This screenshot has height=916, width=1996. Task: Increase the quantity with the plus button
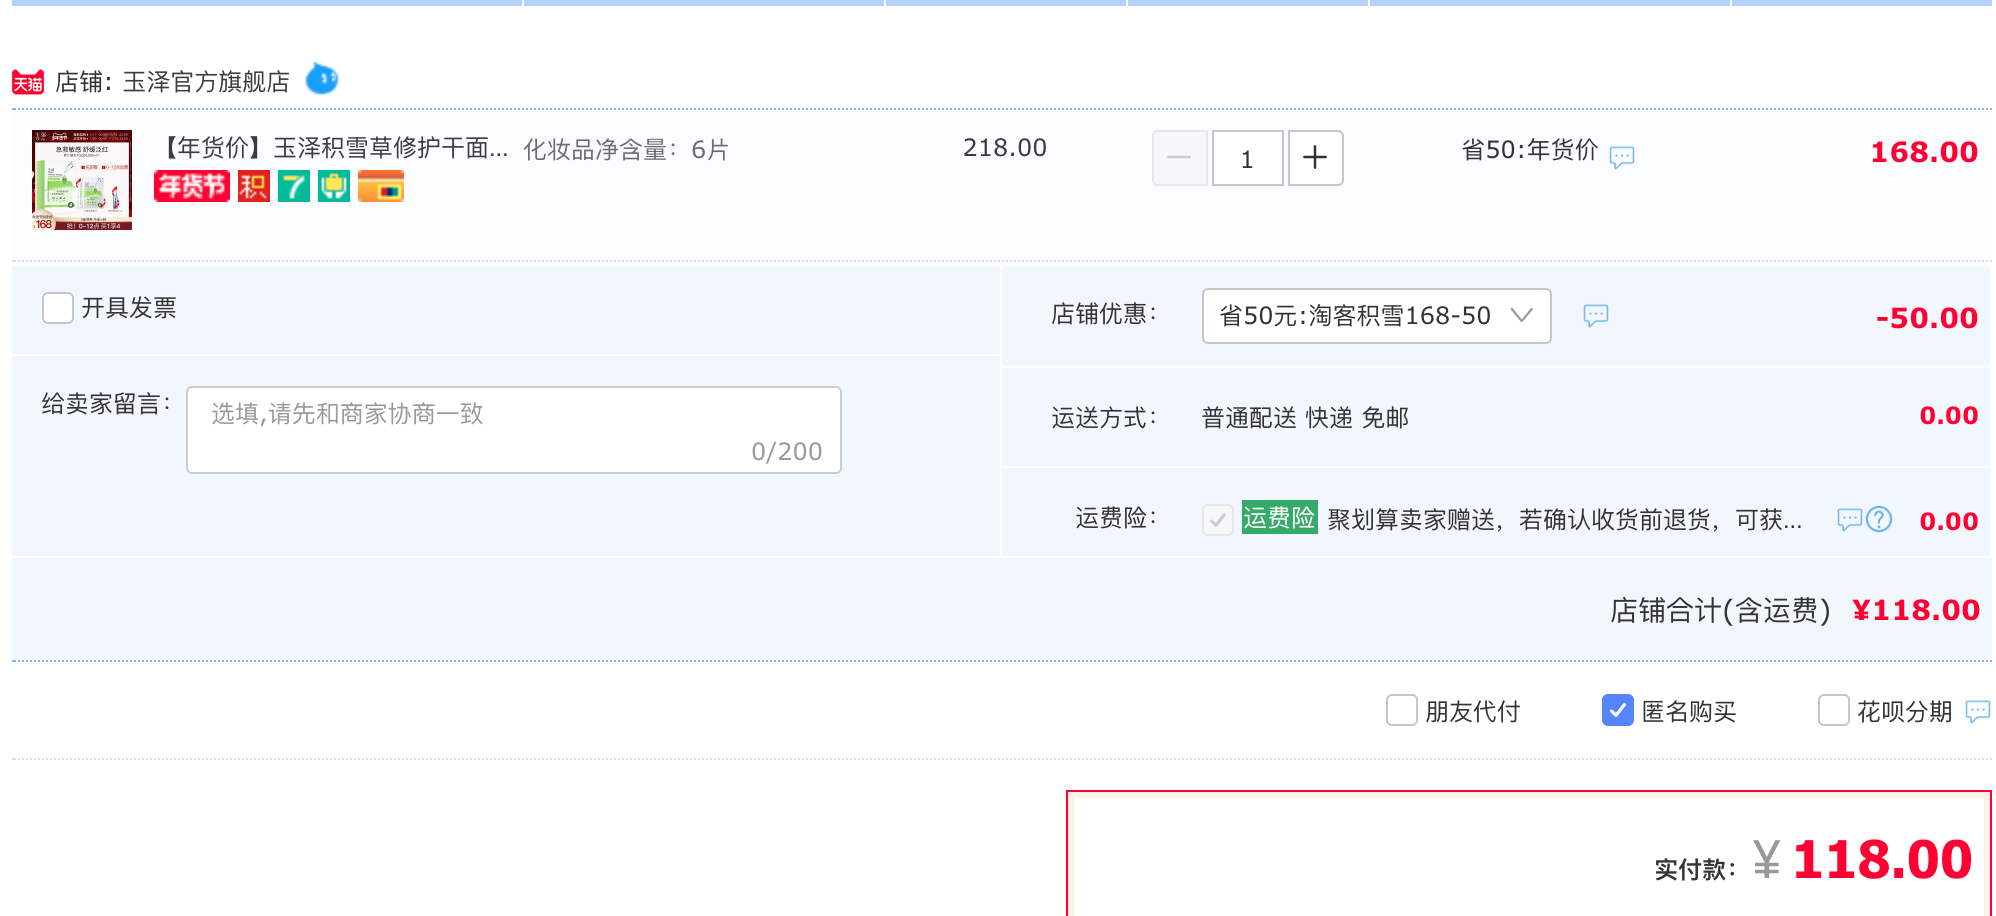click(x=1315, y=158)
